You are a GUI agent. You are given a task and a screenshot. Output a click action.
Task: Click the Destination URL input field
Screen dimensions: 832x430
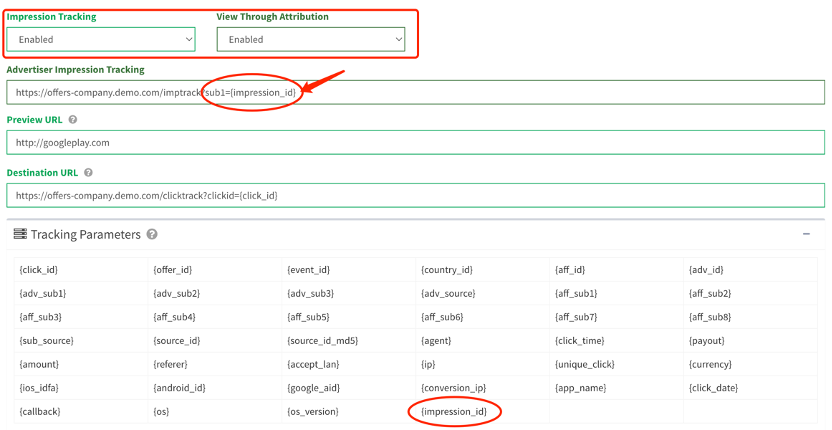pyautogui.click(x=415, y=195)
